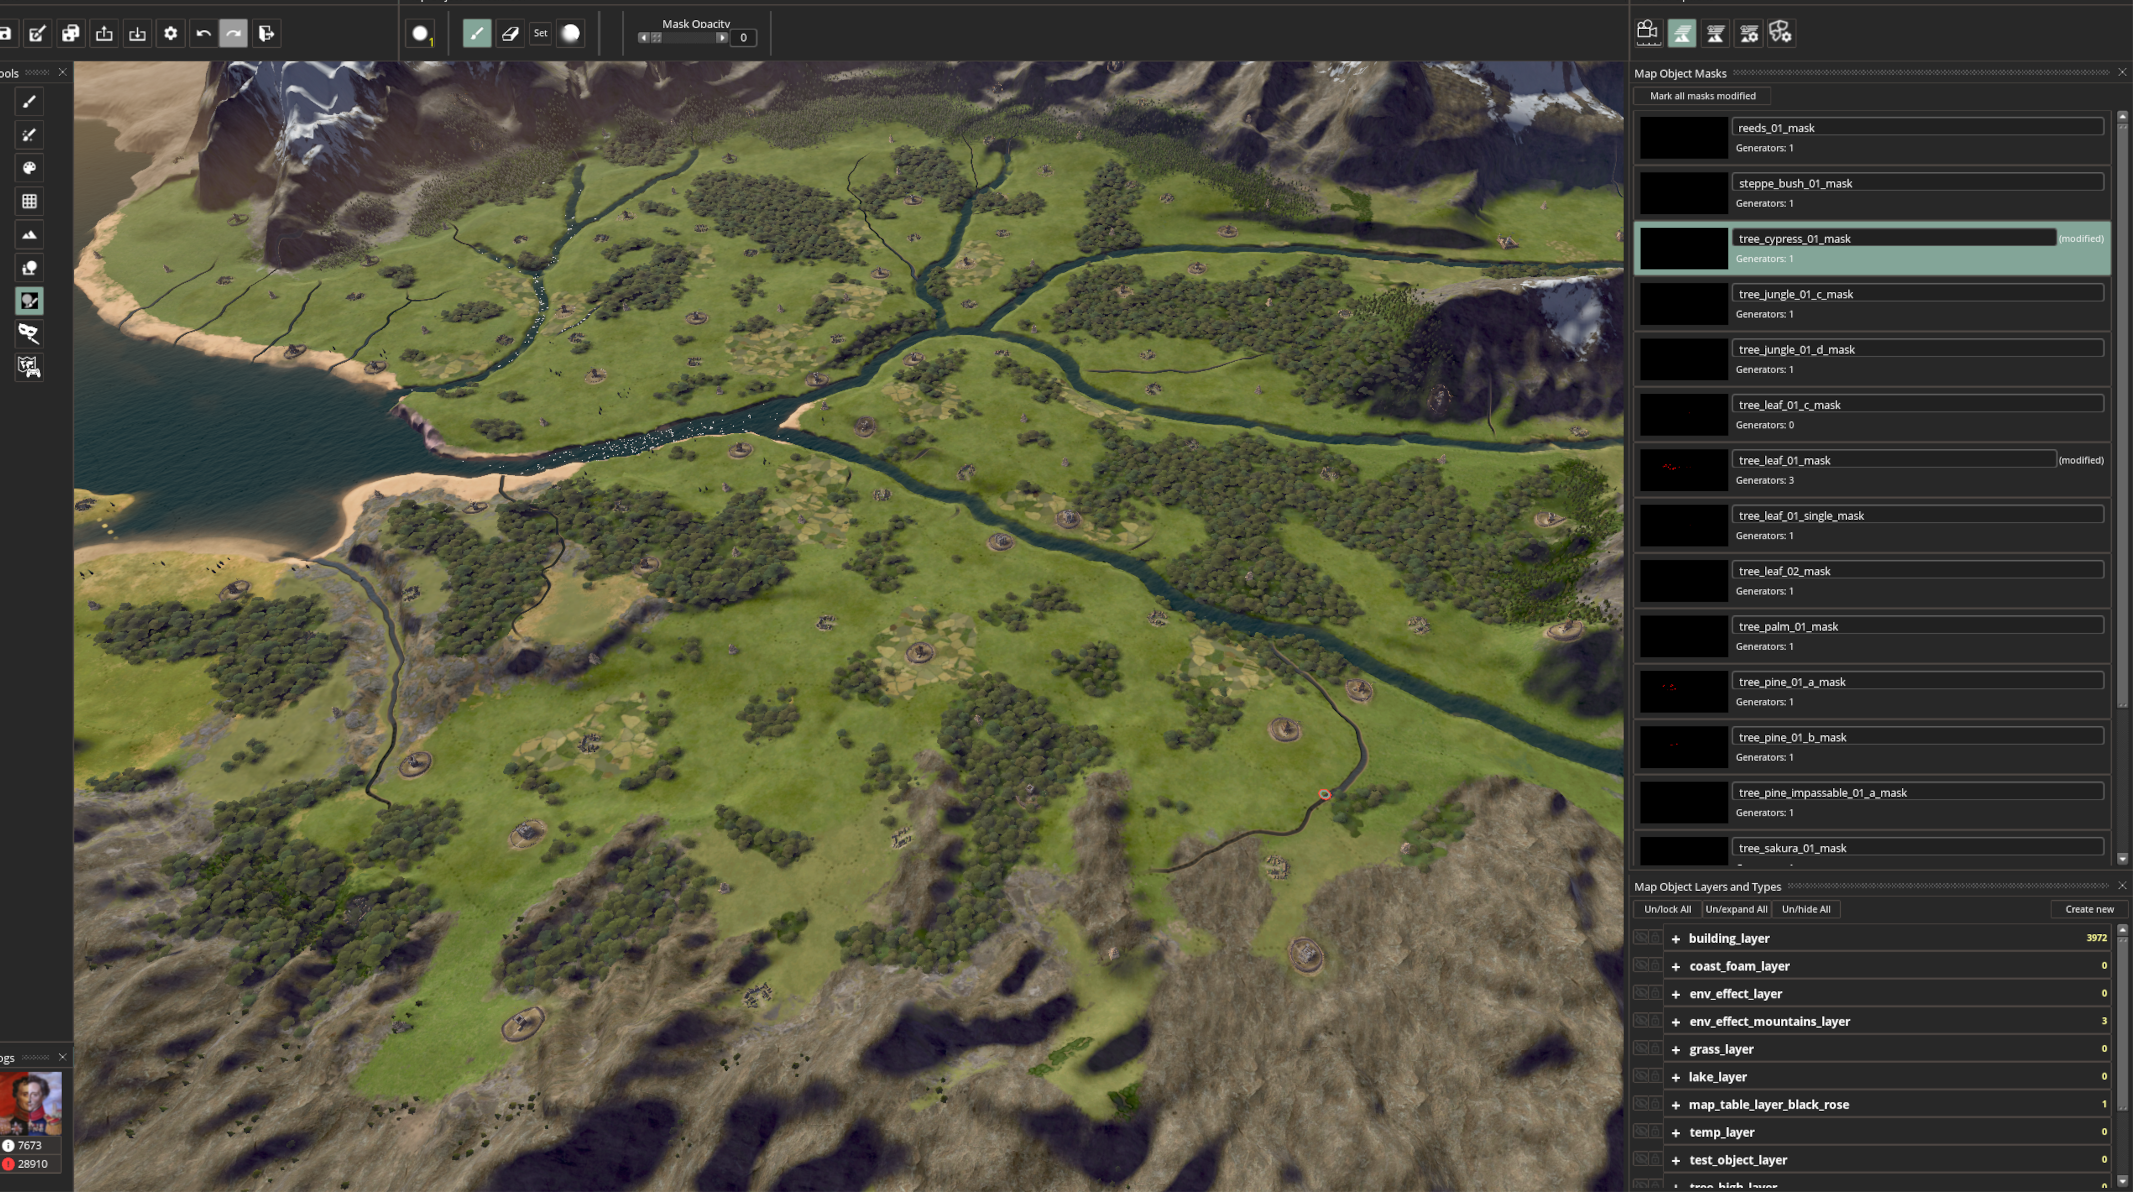2133x1192 pixels.
Task: Toggle visibility eye for building_layer
Action: pos(1641,938)
